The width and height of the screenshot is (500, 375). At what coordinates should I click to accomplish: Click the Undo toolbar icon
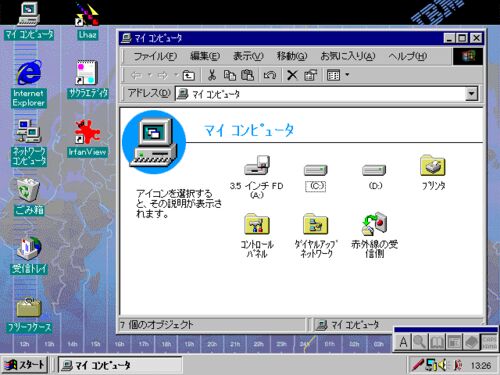[269, 75]
